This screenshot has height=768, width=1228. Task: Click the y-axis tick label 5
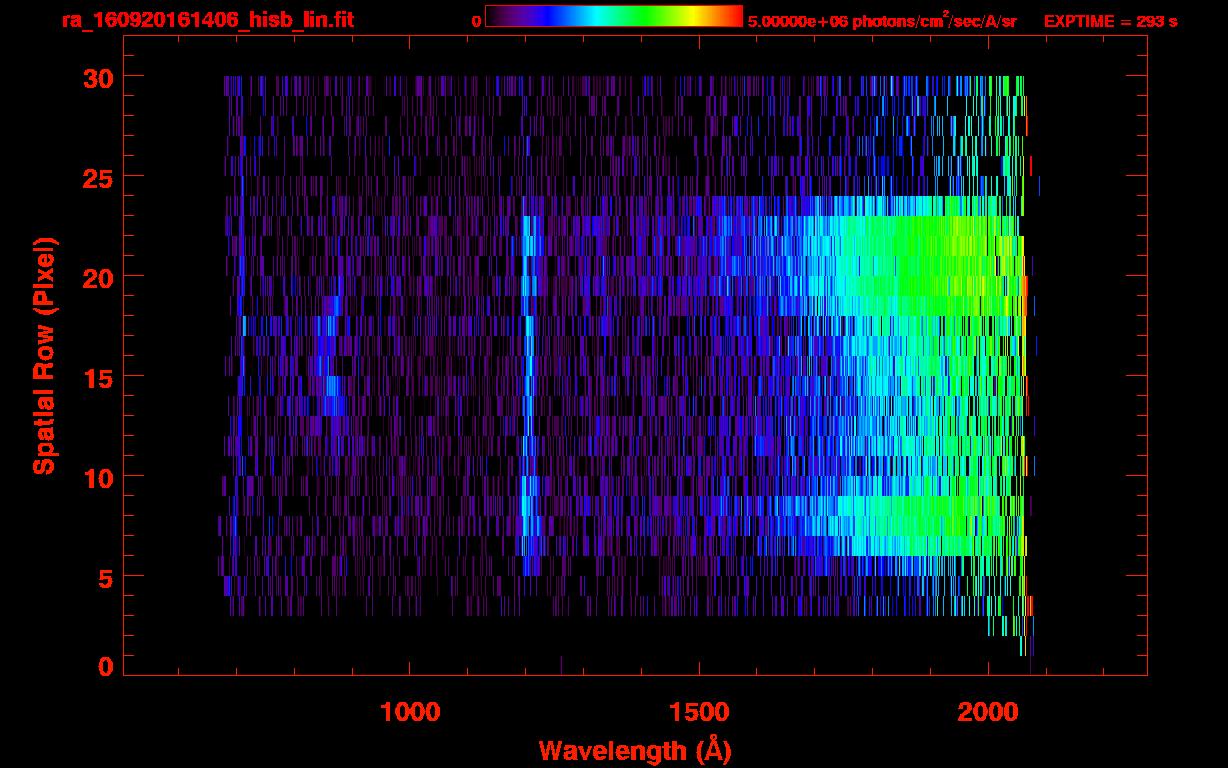[104, 577]
